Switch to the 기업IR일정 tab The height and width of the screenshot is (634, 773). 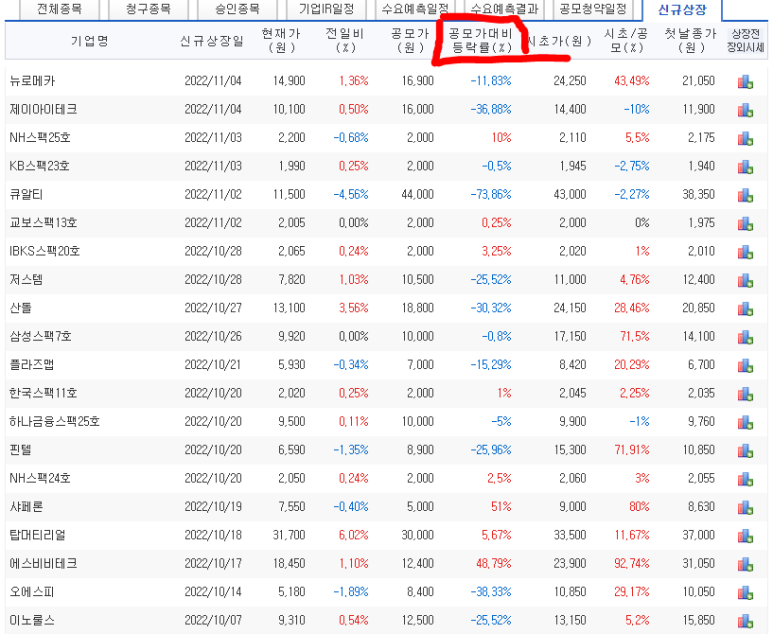coord(326,9)
